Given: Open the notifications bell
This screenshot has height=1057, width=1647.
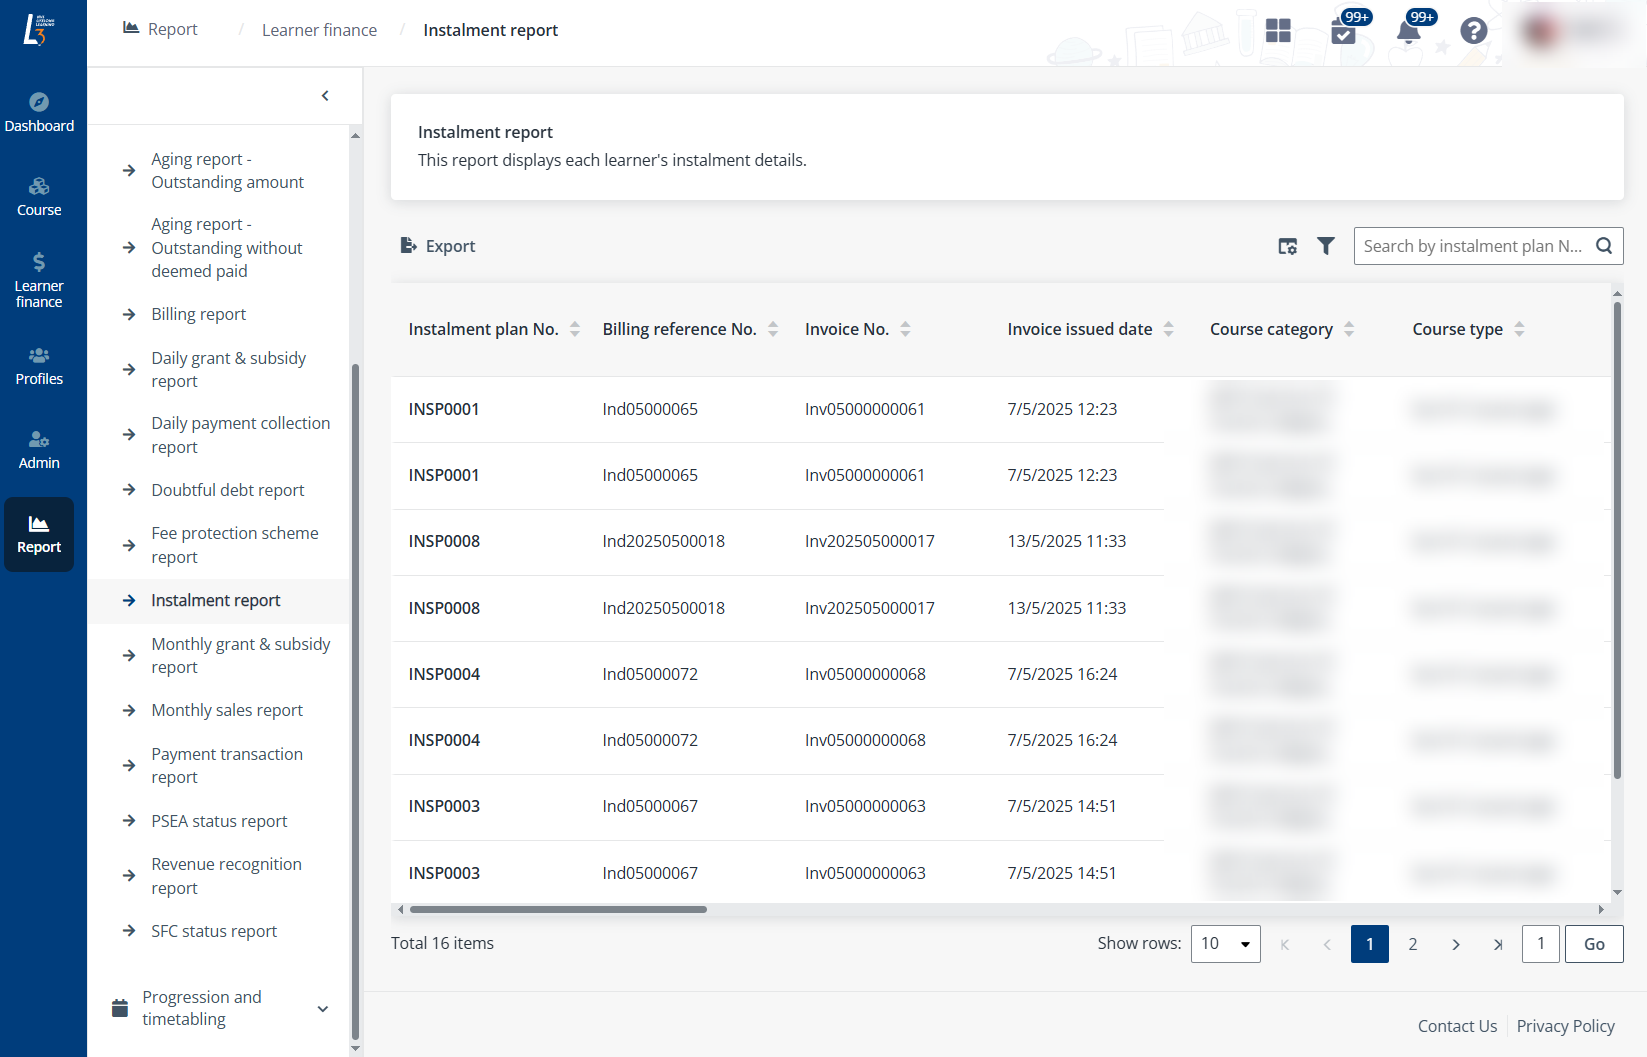Looking at the screenshot, I should [x=1408, y=31].
